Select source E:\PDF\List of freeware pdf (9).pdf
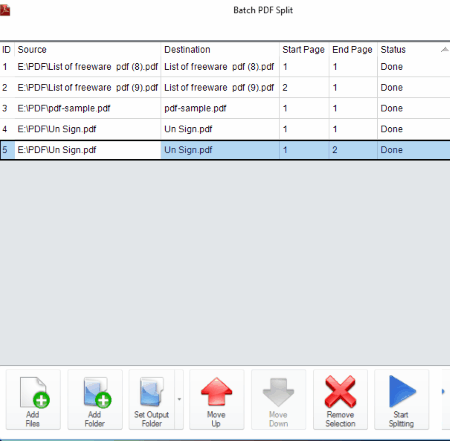Screen dimensions: 450x441 (x=88, y=88)
